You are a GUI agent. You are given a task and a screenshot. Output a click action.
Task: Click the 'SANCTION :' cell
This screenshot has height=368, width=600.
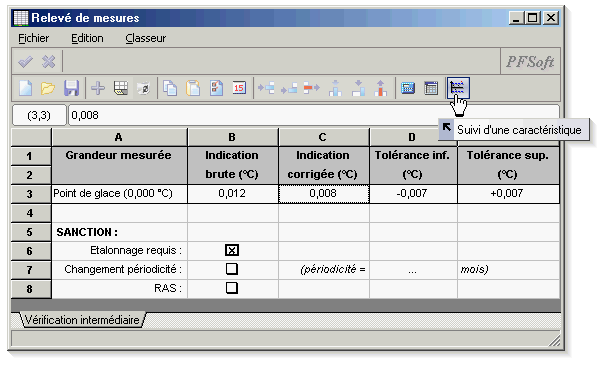(119, 232)
